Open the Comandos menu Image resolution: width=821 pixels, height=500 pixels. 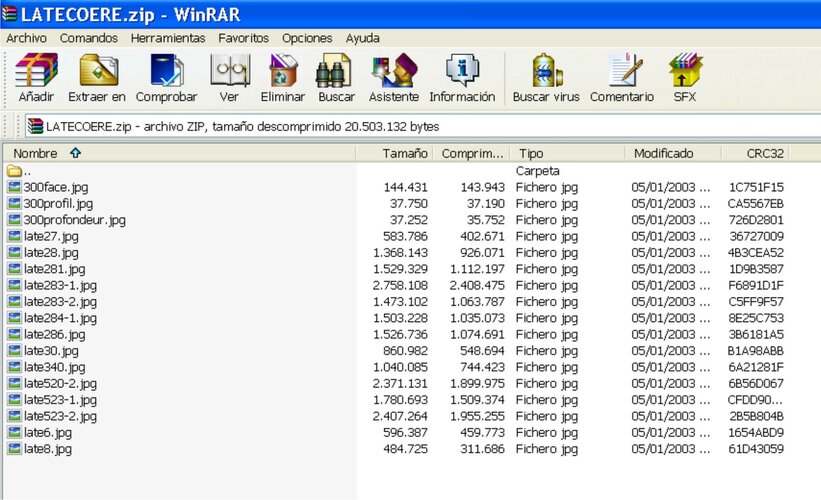pos(88,38)
